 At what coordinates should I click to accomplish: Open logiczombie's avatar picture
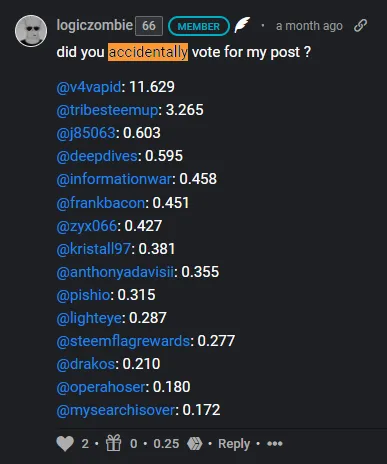pyautogui.click(x=31, y=31)
